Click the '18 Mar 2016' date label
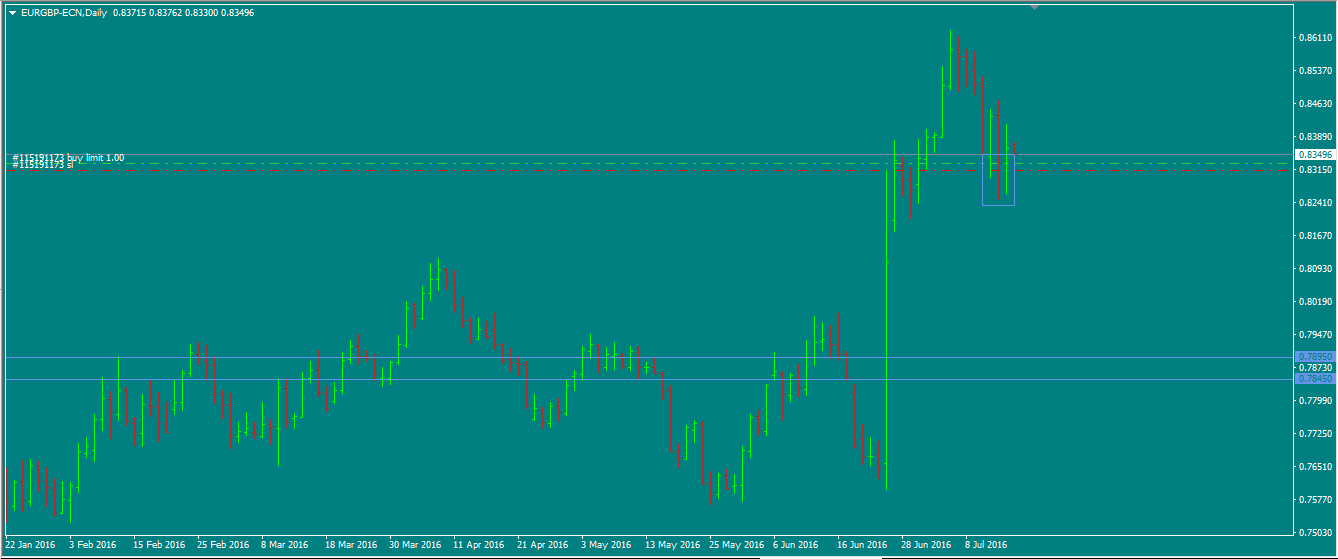1338x559 pixels. coord(351,545)
